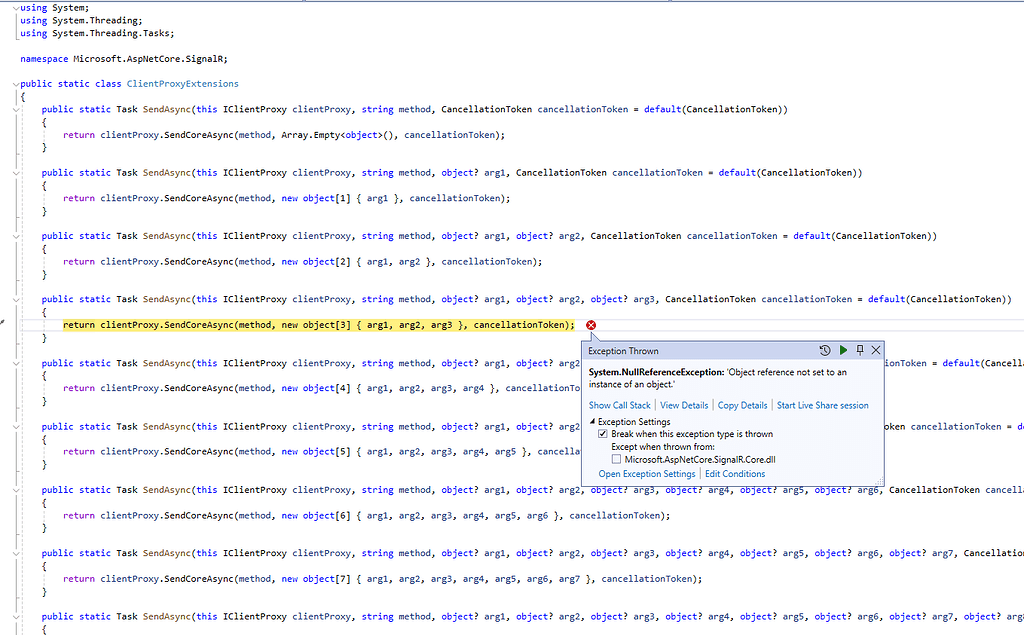The height and width of the screenshot is (635, 1024).
Task: Click the green continue execution arrow
Action: (843, 350)
